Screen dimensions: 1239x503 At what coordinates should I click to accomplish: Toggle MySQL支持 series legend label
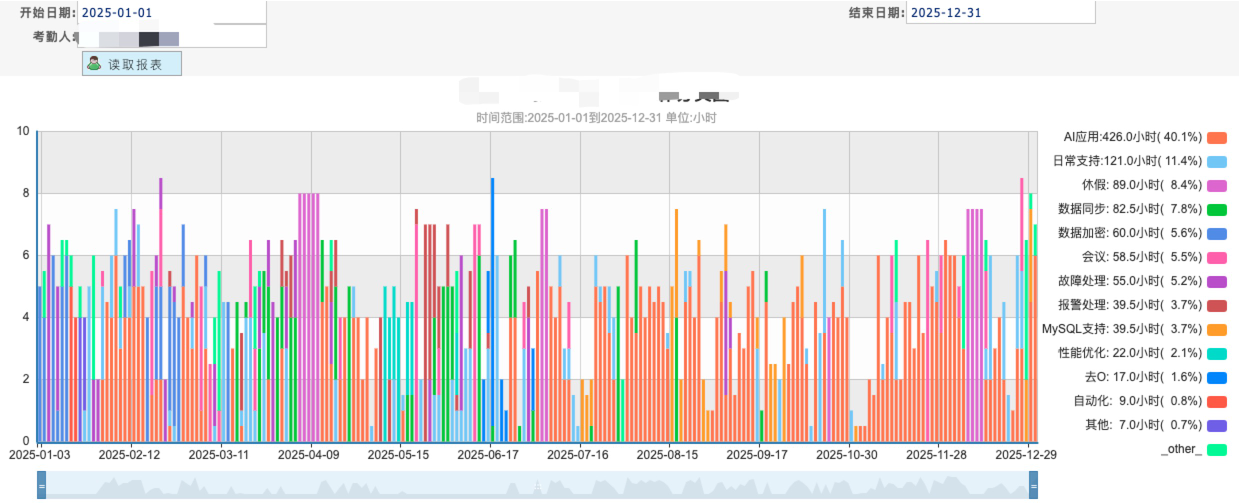[1120, 329]
